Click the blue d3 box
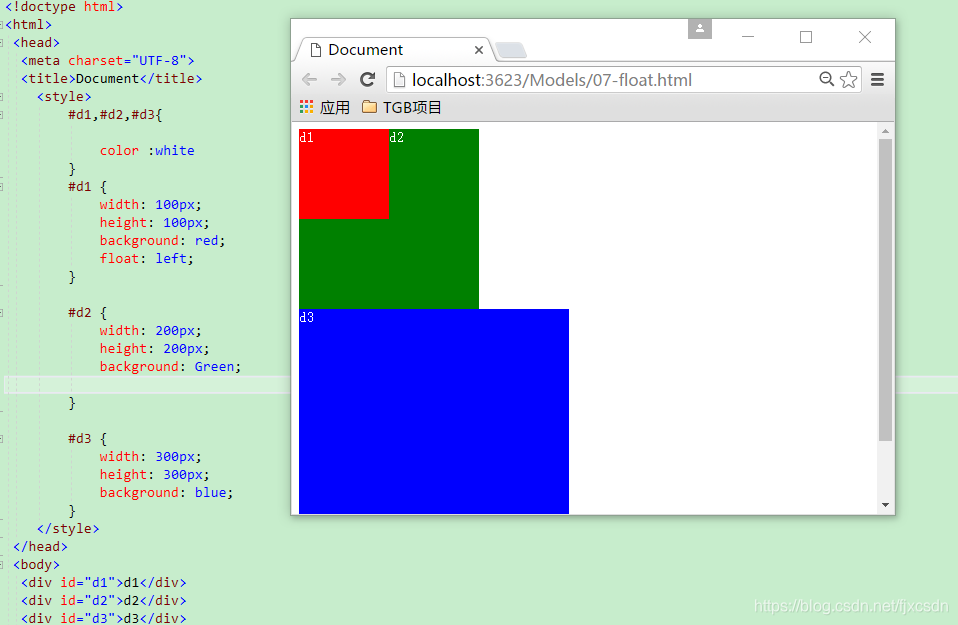This screenshot has height=625, width=958. pos(434,411)
